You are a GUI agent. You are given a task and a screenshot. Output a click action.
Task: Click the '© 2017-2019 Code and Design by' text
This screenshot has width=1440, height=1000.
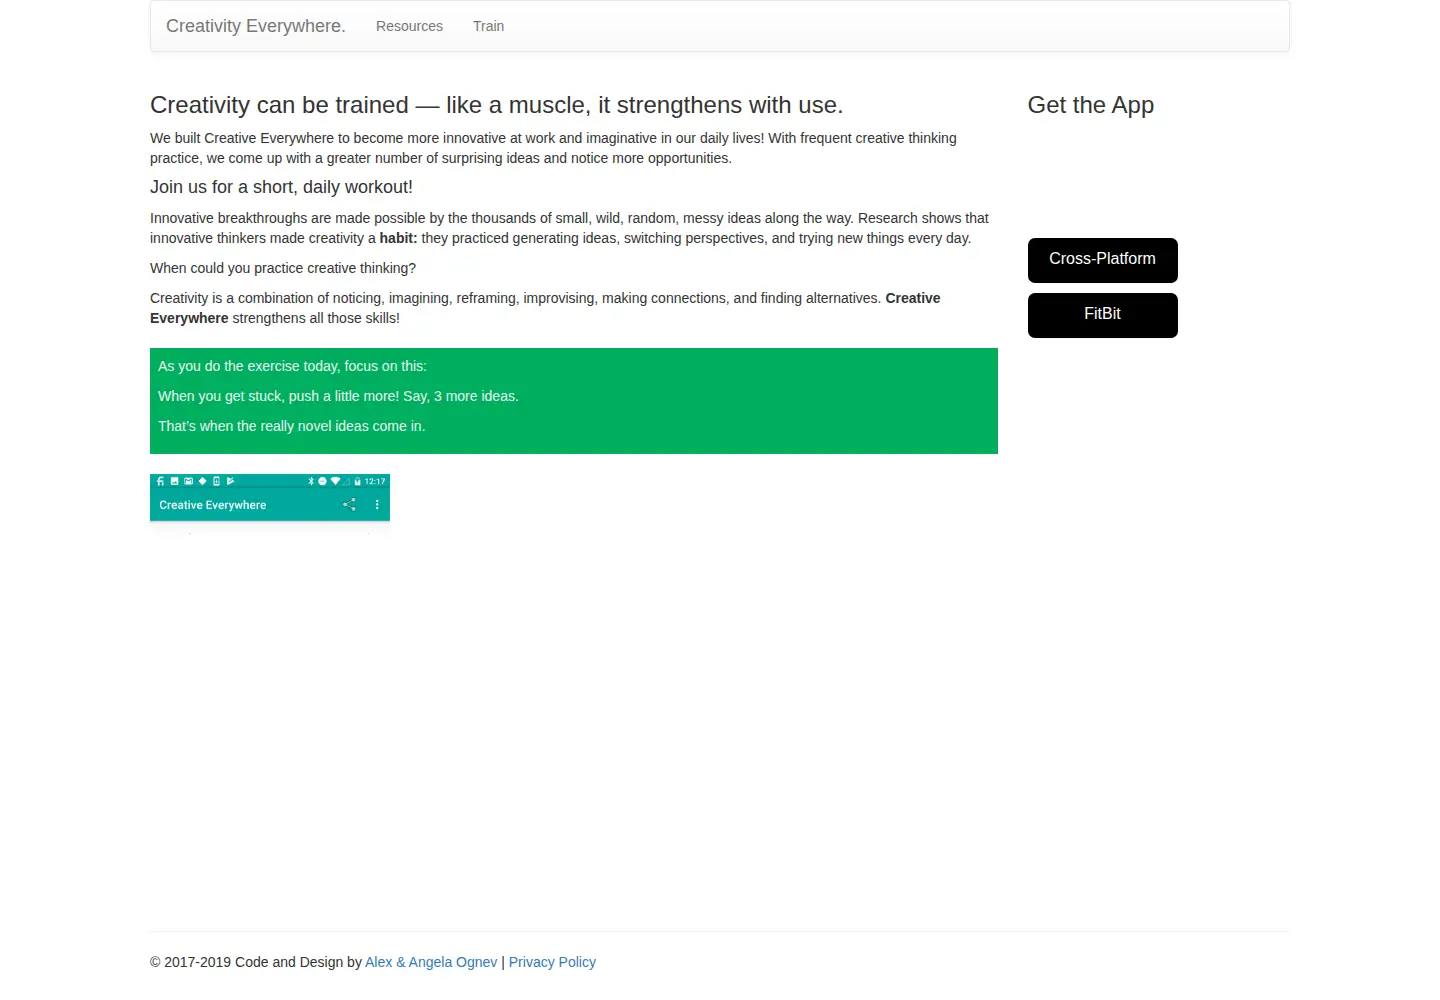point(256,962)
